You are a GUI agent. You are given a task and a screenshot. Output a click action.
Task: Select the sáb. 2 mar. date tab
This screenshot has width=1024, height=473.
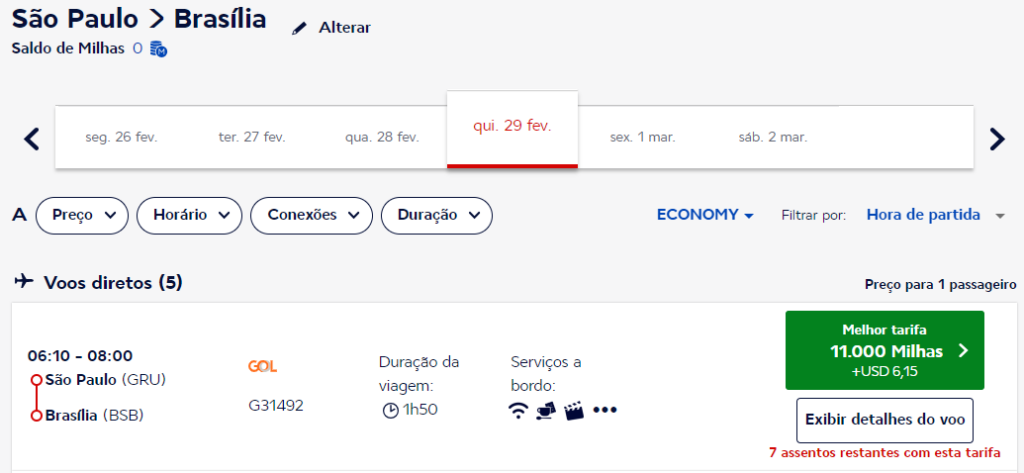[x=773, y=137]
